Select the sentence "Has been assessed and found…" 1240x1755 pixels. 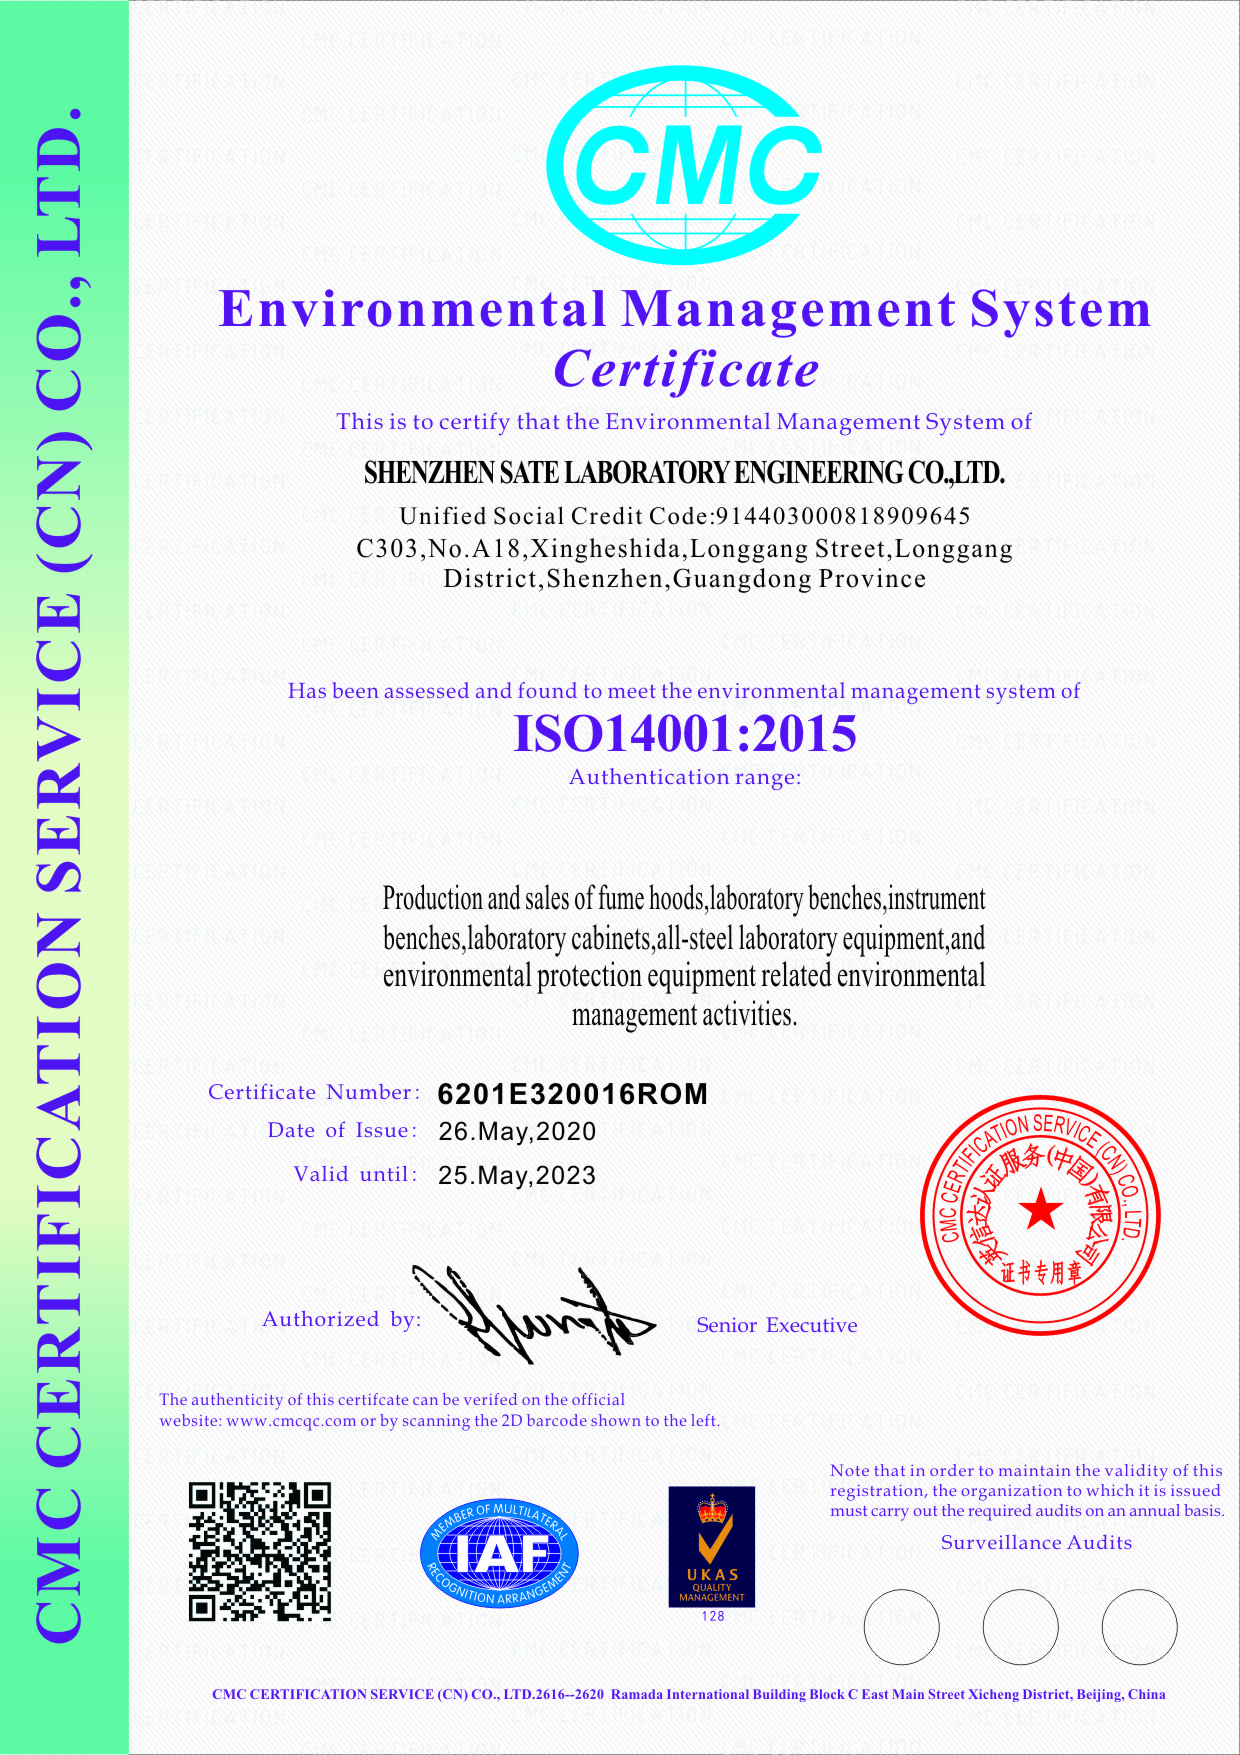[684, 691]
